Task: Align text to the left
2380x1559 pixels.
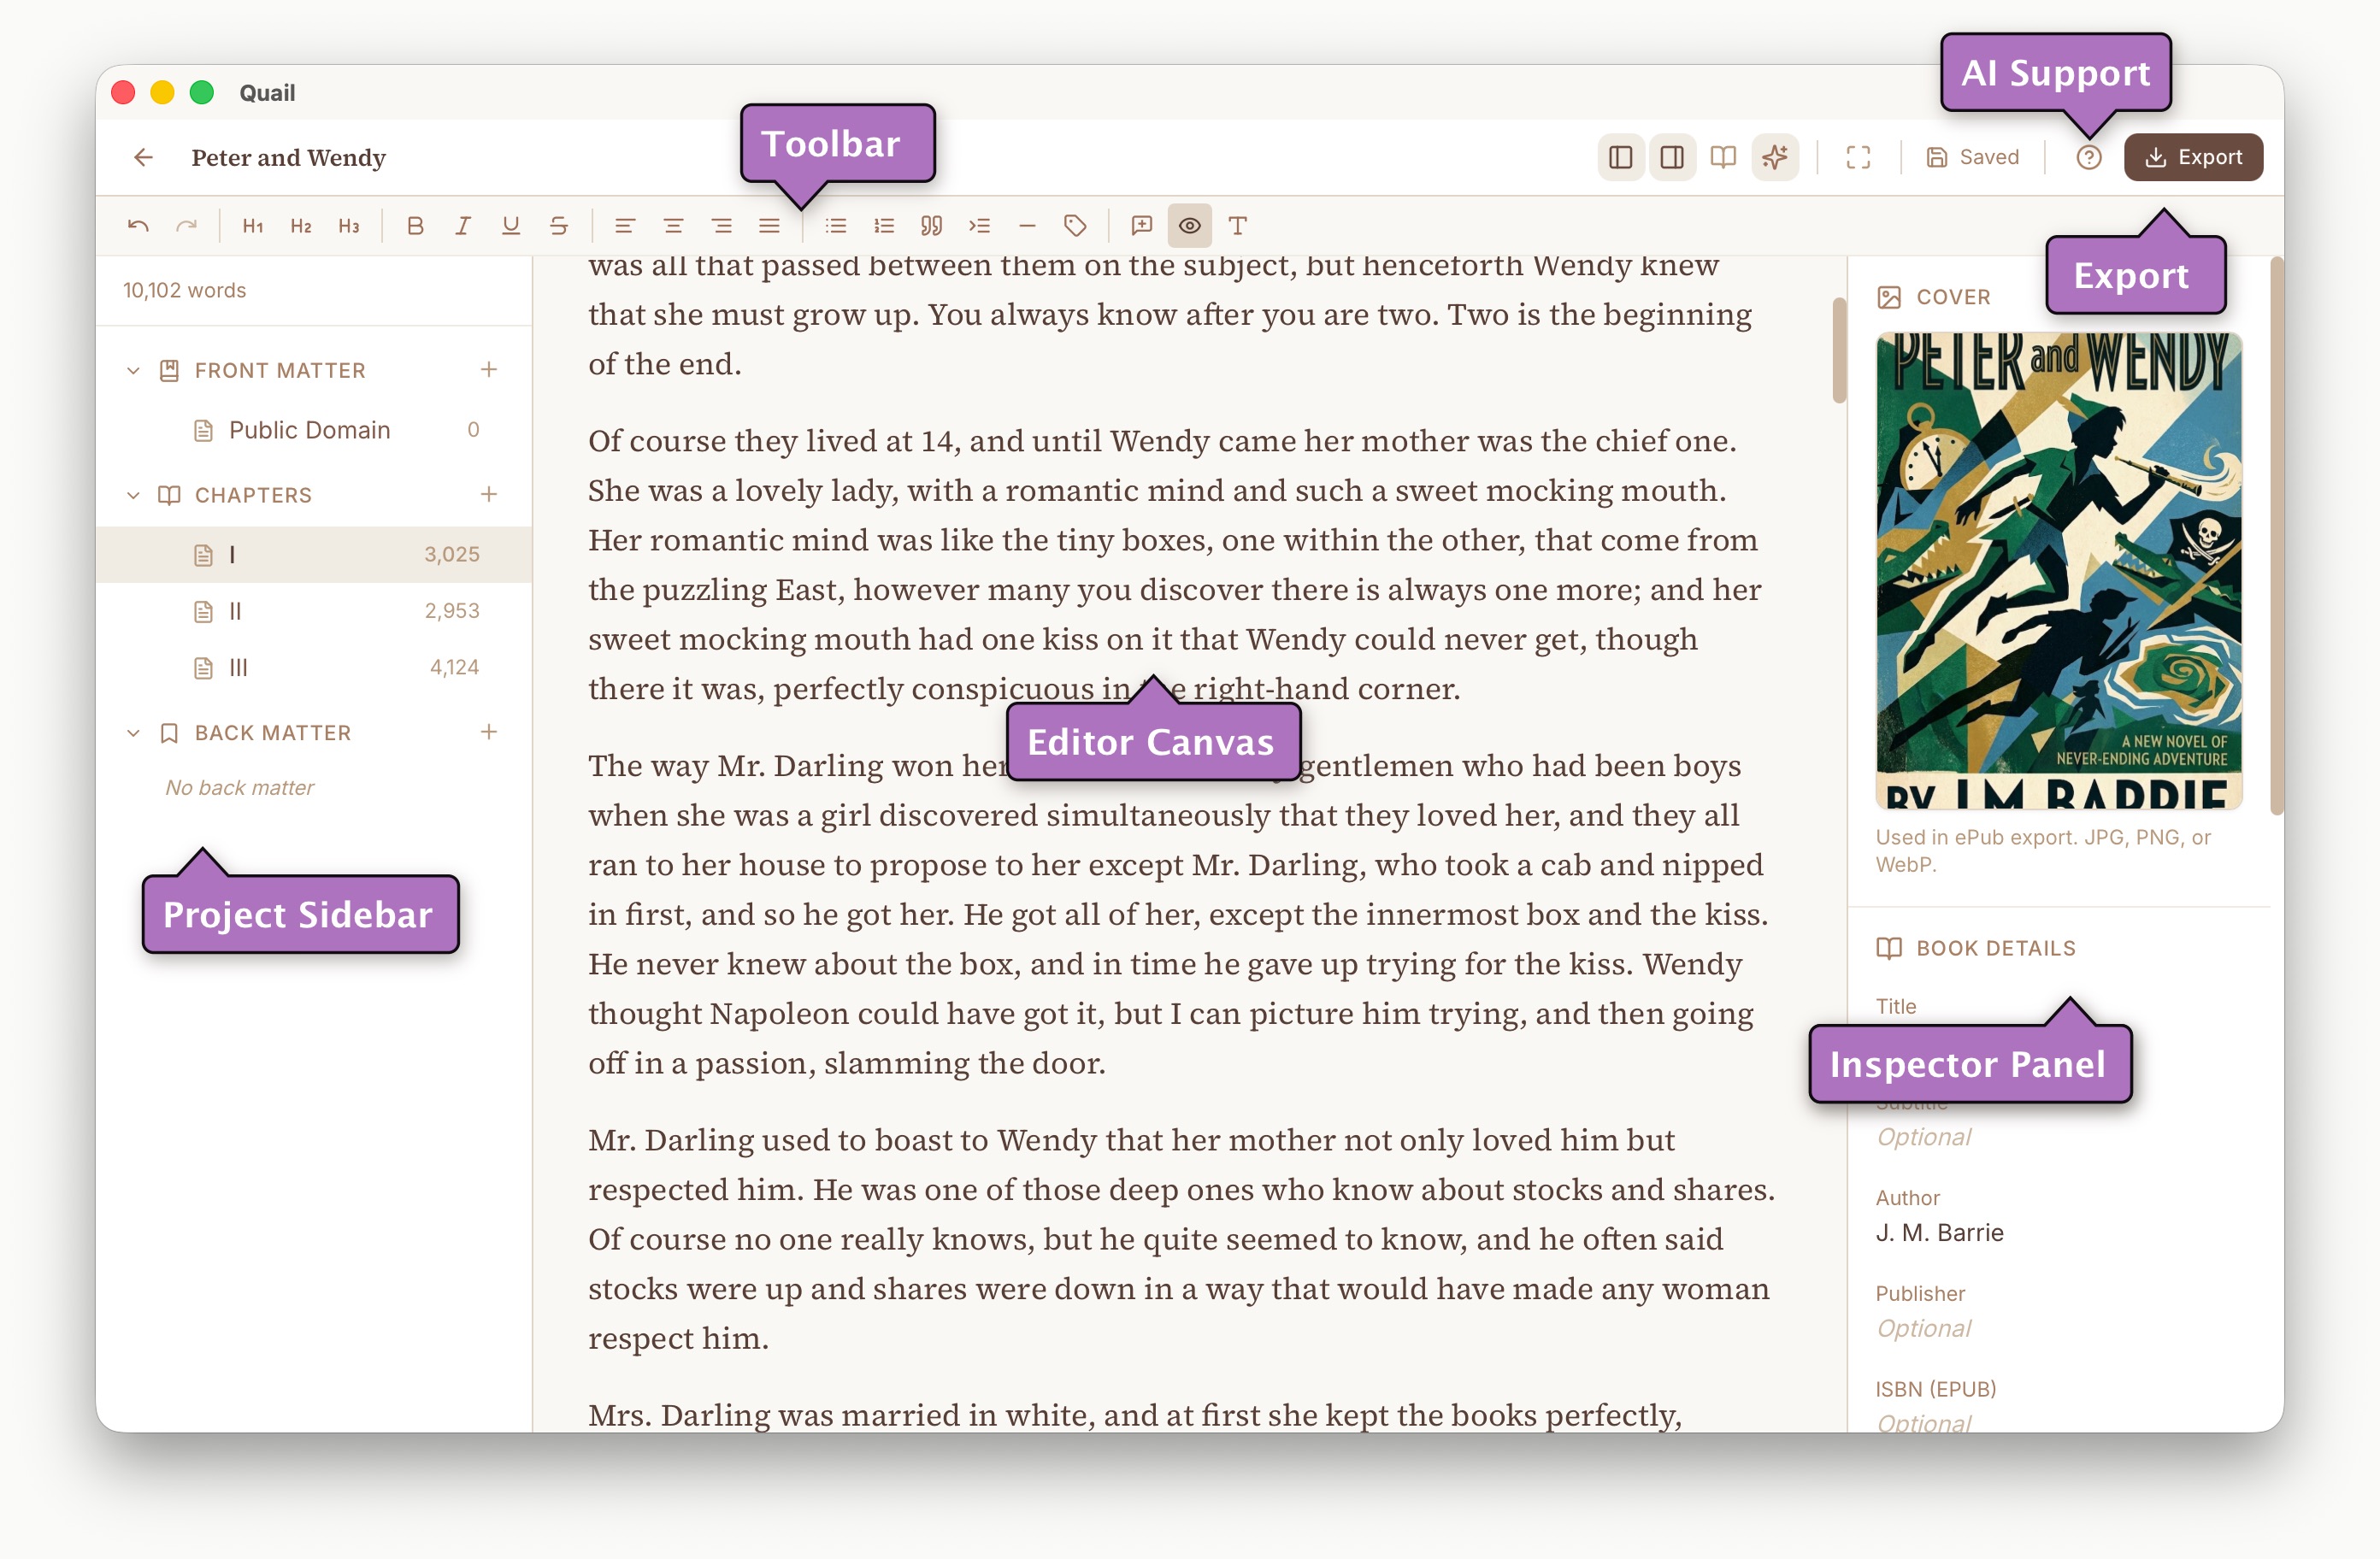Action: pos(625,226)
